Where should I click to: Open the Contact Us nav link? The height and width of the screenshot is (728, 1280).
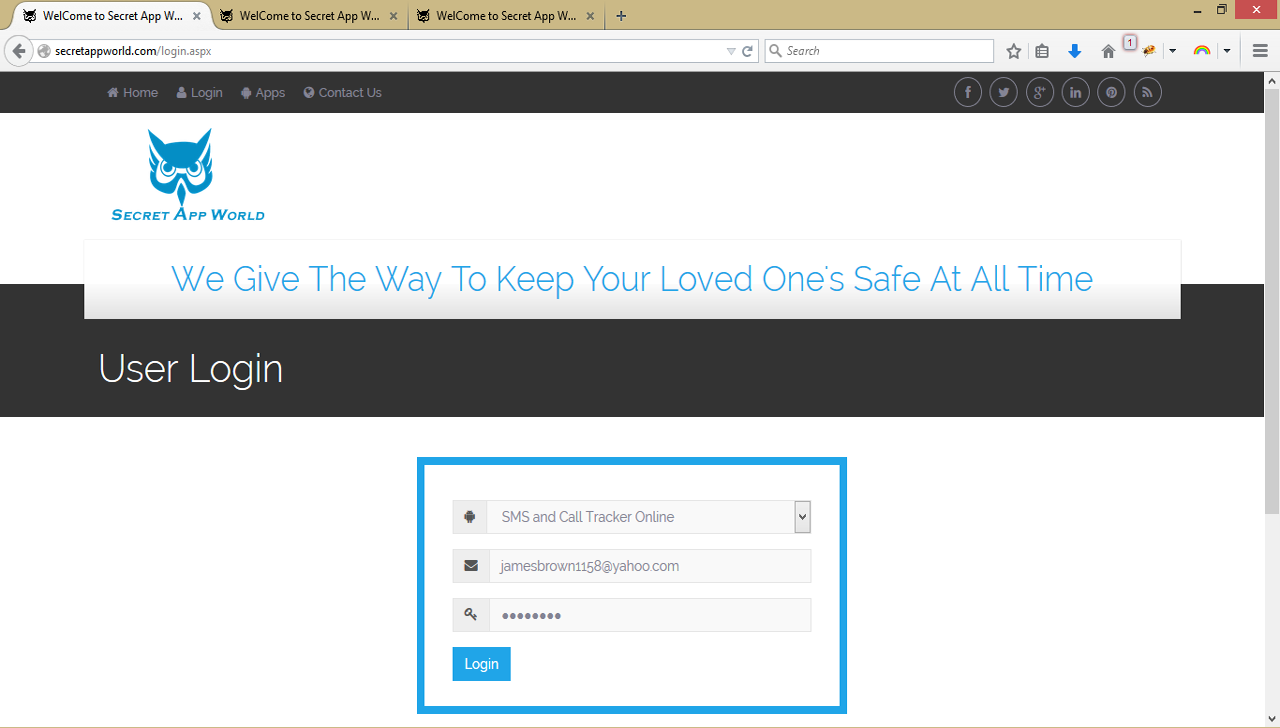342,93
